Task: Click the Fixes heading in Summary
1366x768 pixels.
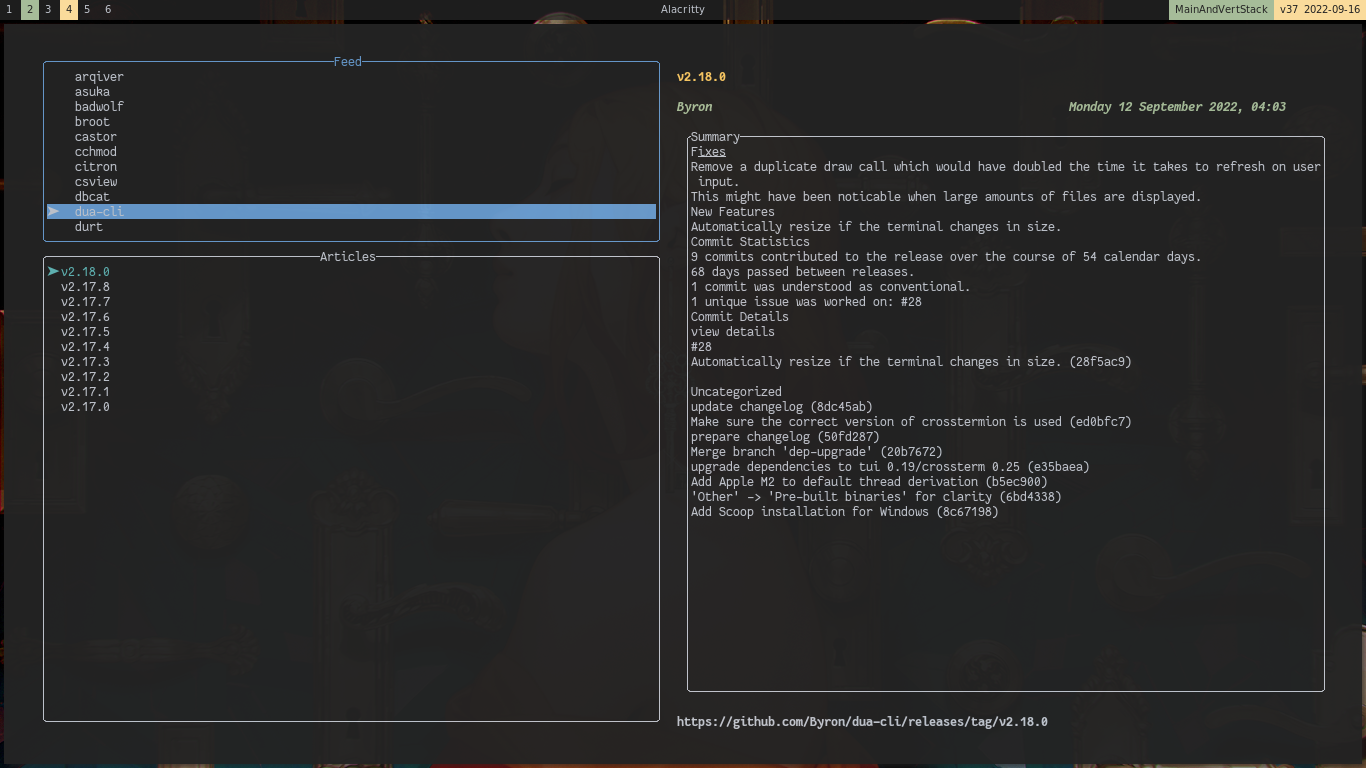Action: (708, 152)
